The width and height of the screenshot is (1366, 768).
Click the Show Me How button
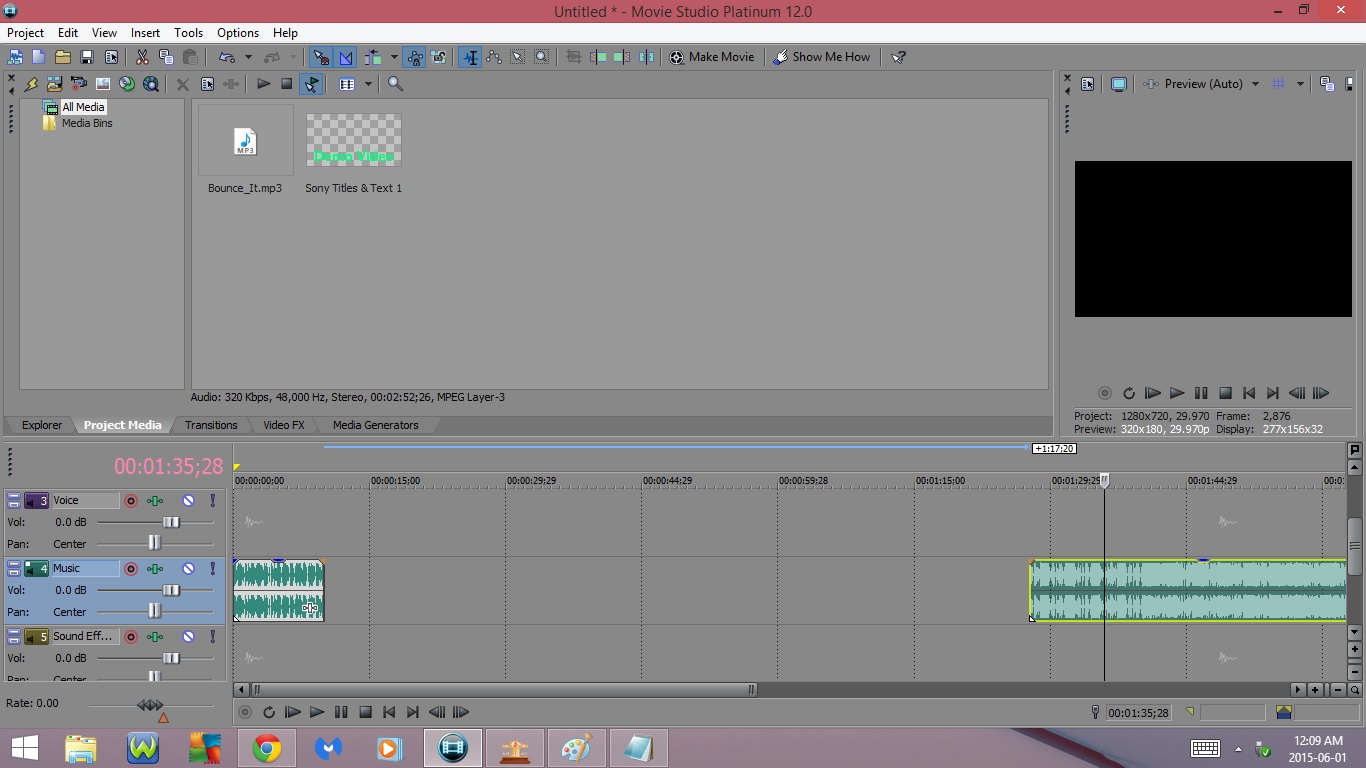coord(821,57)
